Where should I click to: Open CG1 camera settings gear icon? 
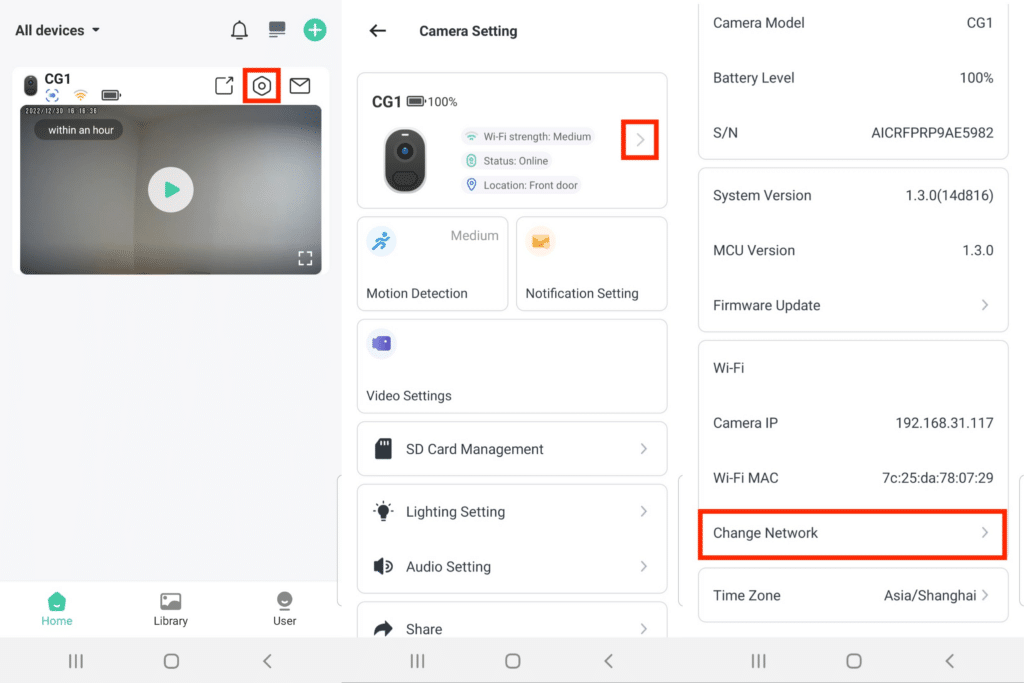point(262,86)
